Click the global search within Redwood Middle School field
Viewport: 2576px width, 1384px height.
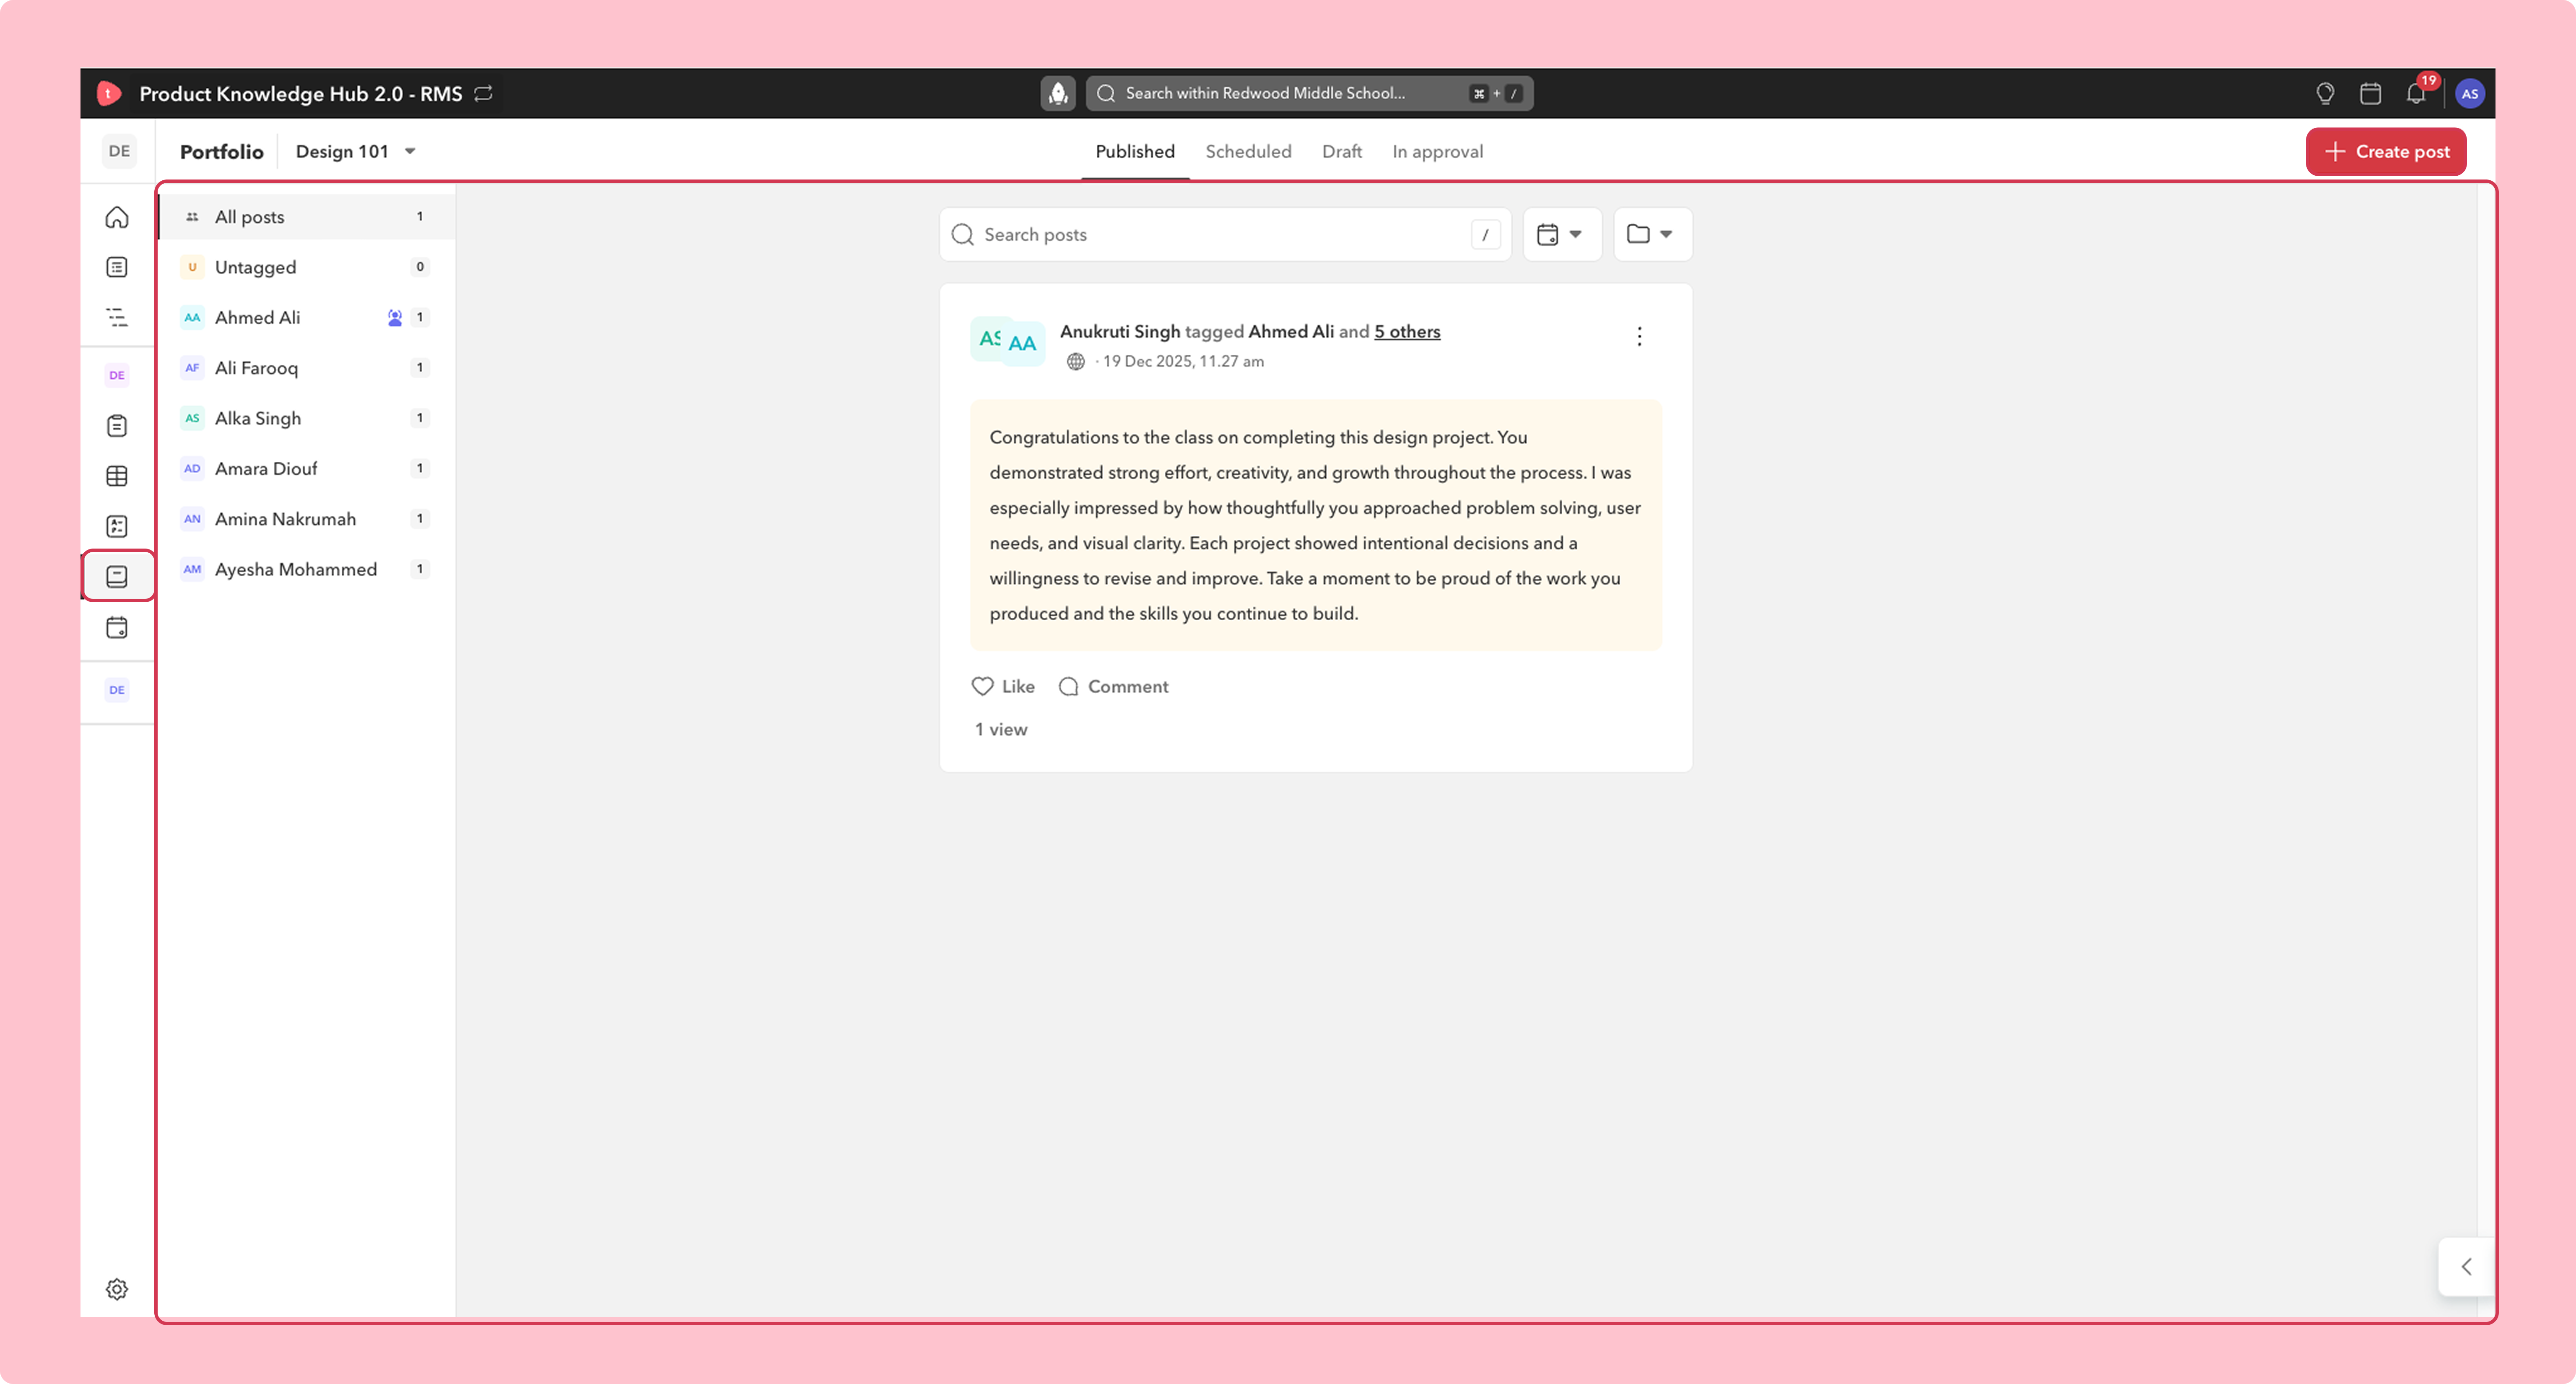[x=1309, y=93]
